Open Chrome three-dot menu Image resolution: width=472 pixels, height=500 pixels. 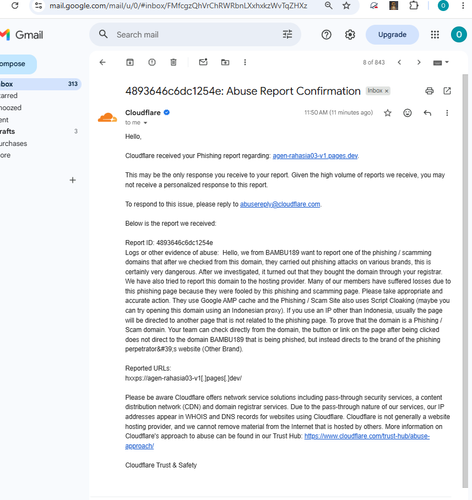(x=463, y=5)
